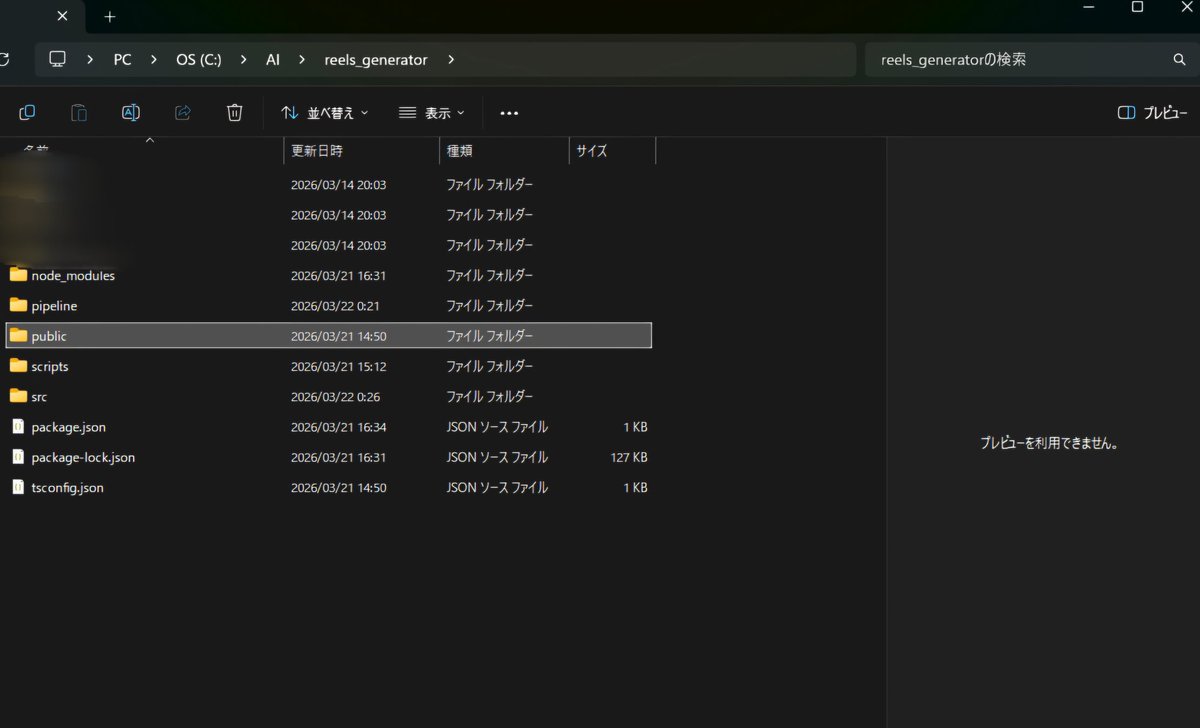Maximize the Explorer window
1200x728 pixels.
[1137, 7]
